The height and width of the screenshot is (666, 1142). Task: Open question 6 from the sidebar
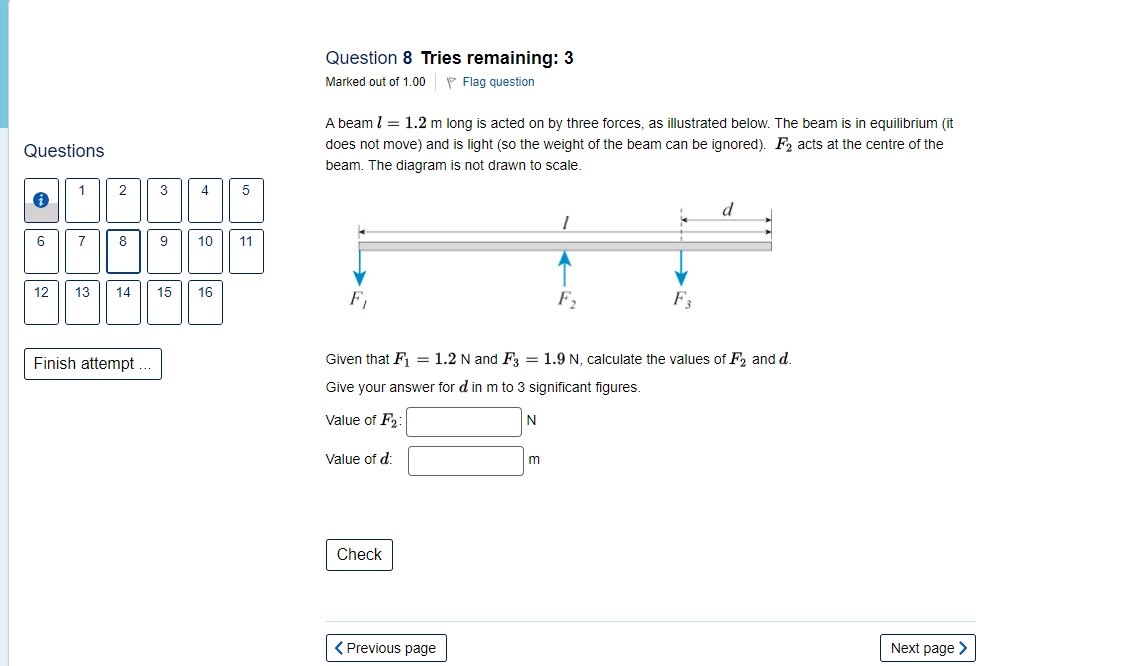pyautogui.click(x=40, y=251)
